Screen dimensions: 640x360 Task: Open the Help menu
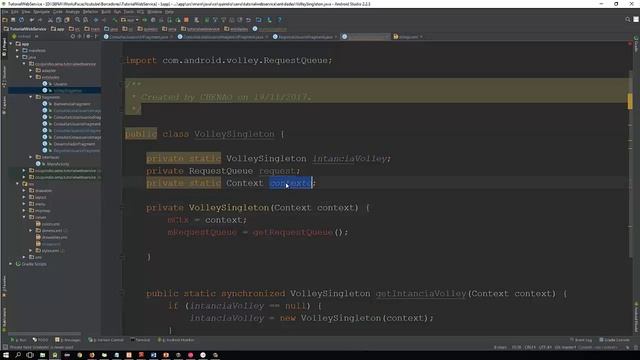click(169, 12)
